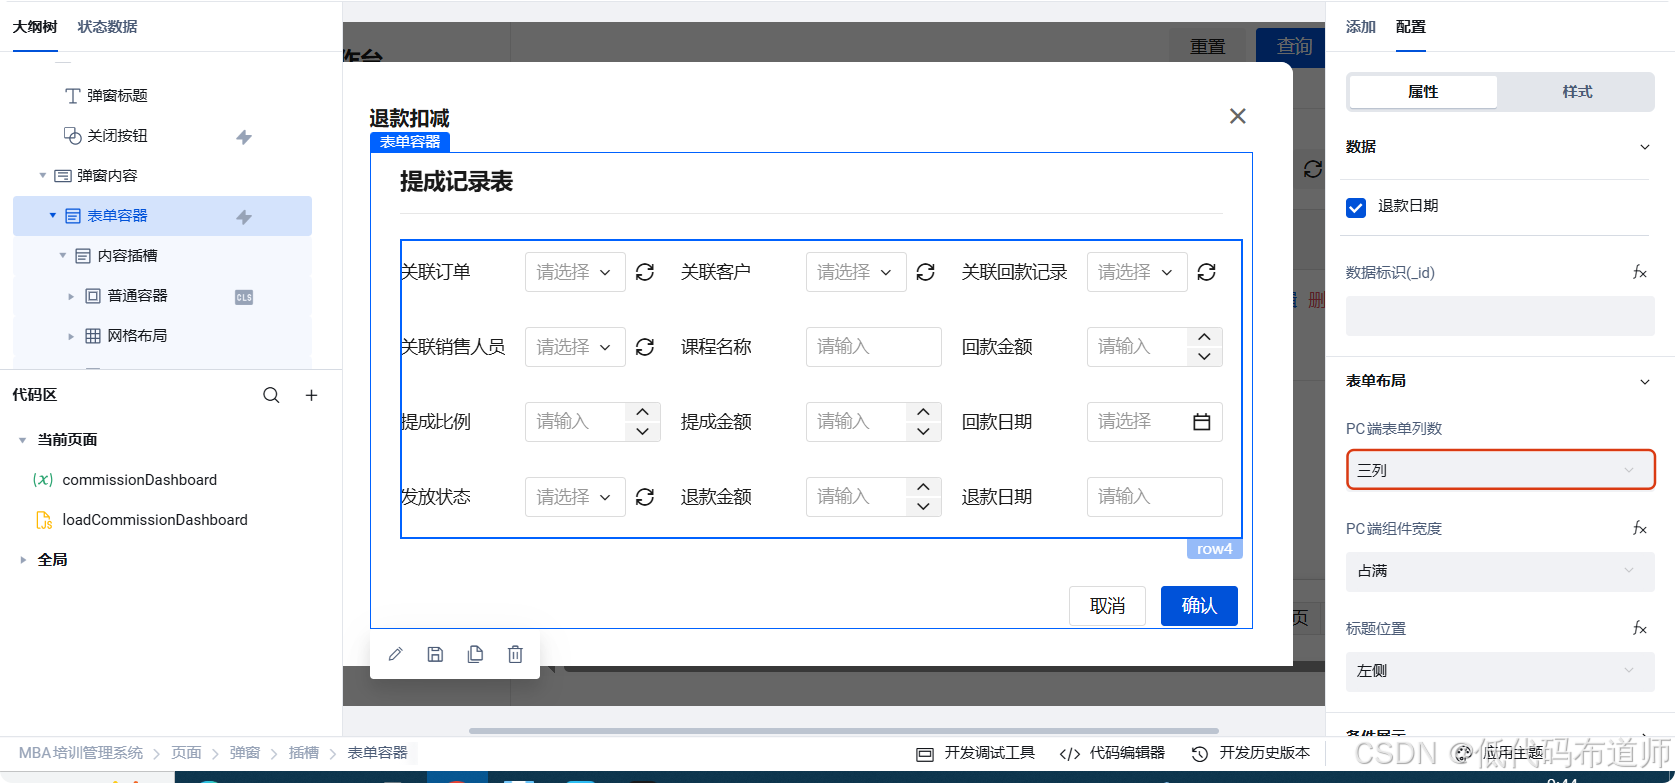Open 关联销售人员 请选择 dropdown
This screenshot has width=1675, height=783.
575,347
